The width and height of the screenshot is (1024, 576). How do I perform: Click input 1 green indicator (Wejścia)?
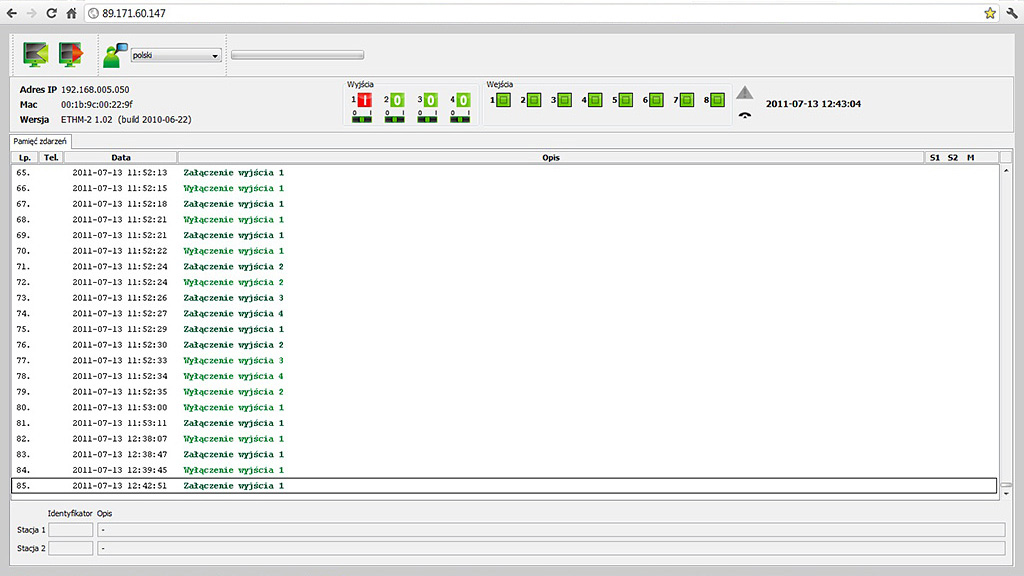click(504, 100)
